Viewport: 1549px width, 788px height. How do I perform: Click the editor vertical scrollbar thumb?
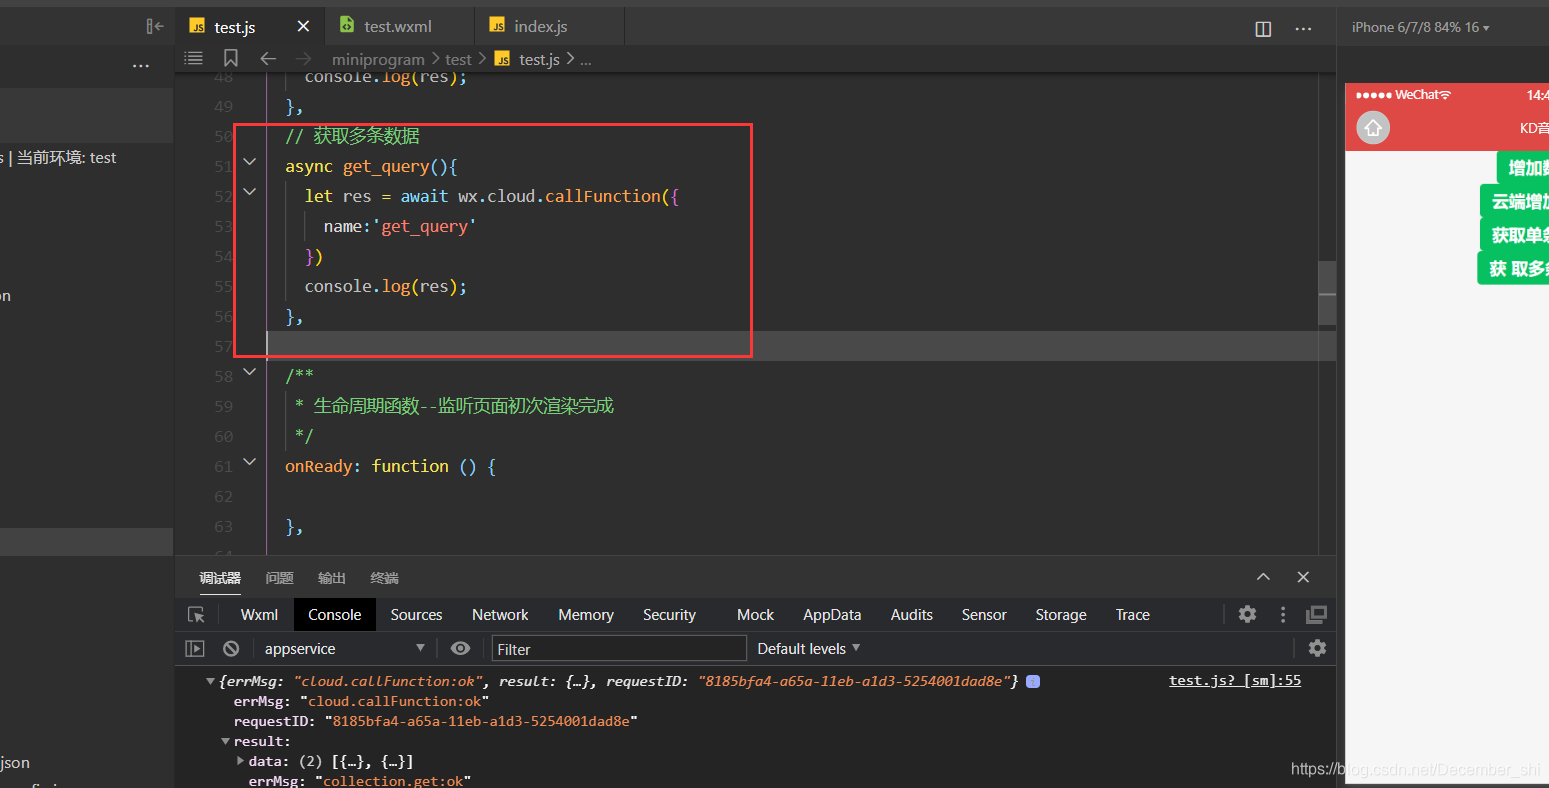[x=1327, y=293]
